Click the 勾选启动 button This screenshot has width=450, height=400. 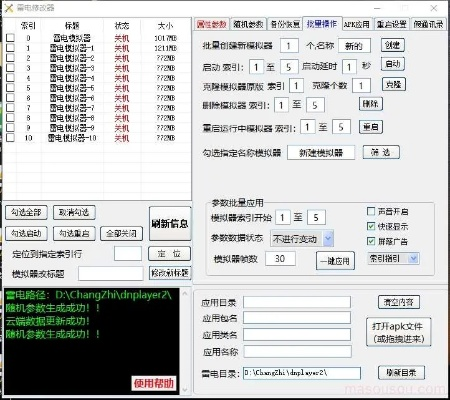pos(26,233)
